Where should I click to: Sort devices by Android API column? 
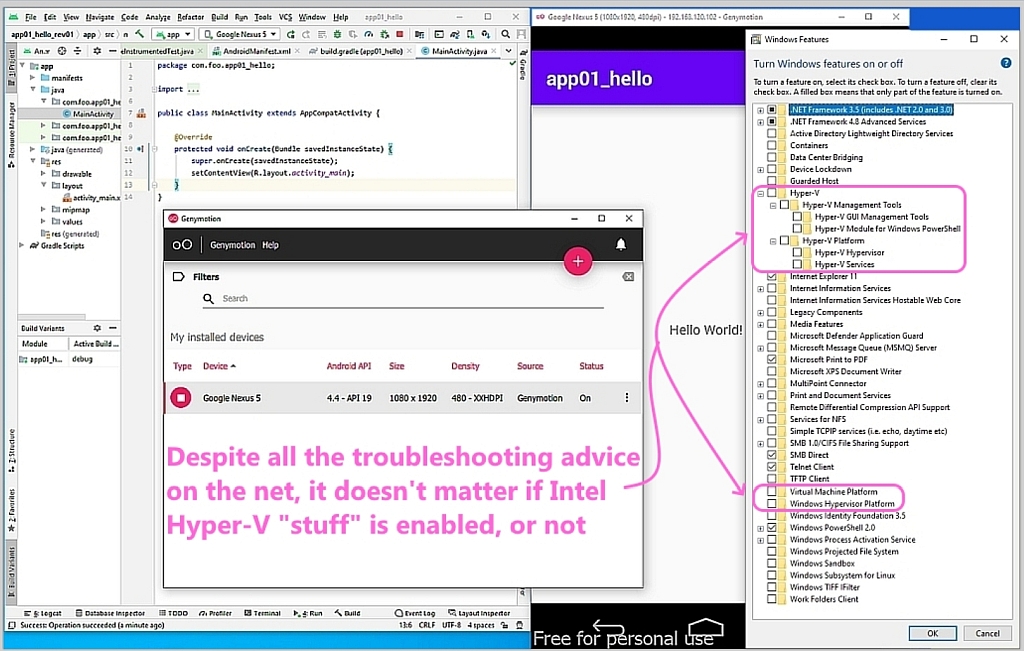click(x=349, y=366)
